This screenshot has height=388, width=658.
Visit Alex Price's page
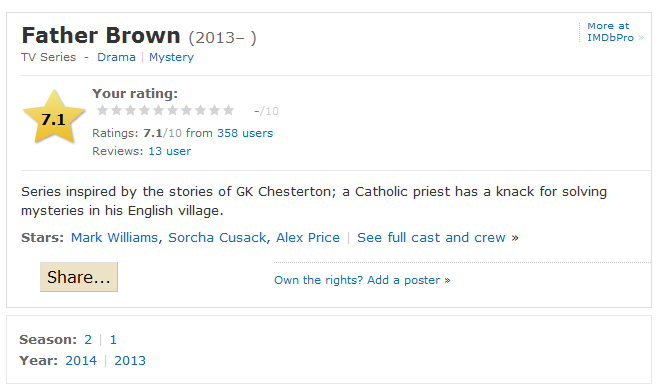(308, 237)
